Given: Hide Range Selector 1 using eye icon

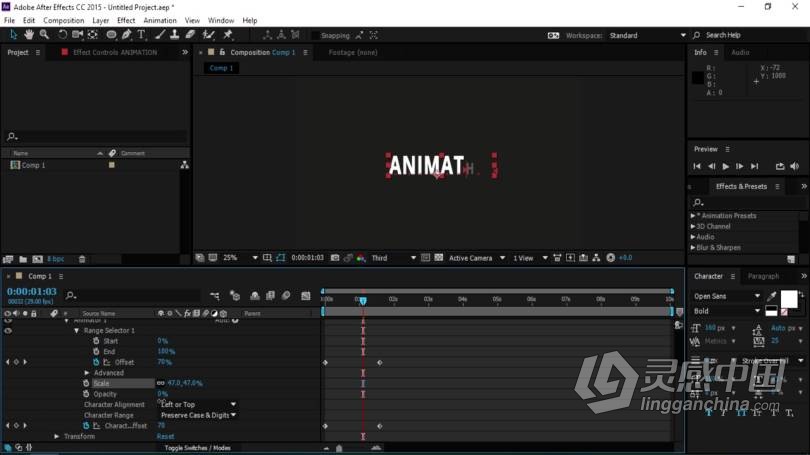Looking at the screenshot, I should point(8,330).
